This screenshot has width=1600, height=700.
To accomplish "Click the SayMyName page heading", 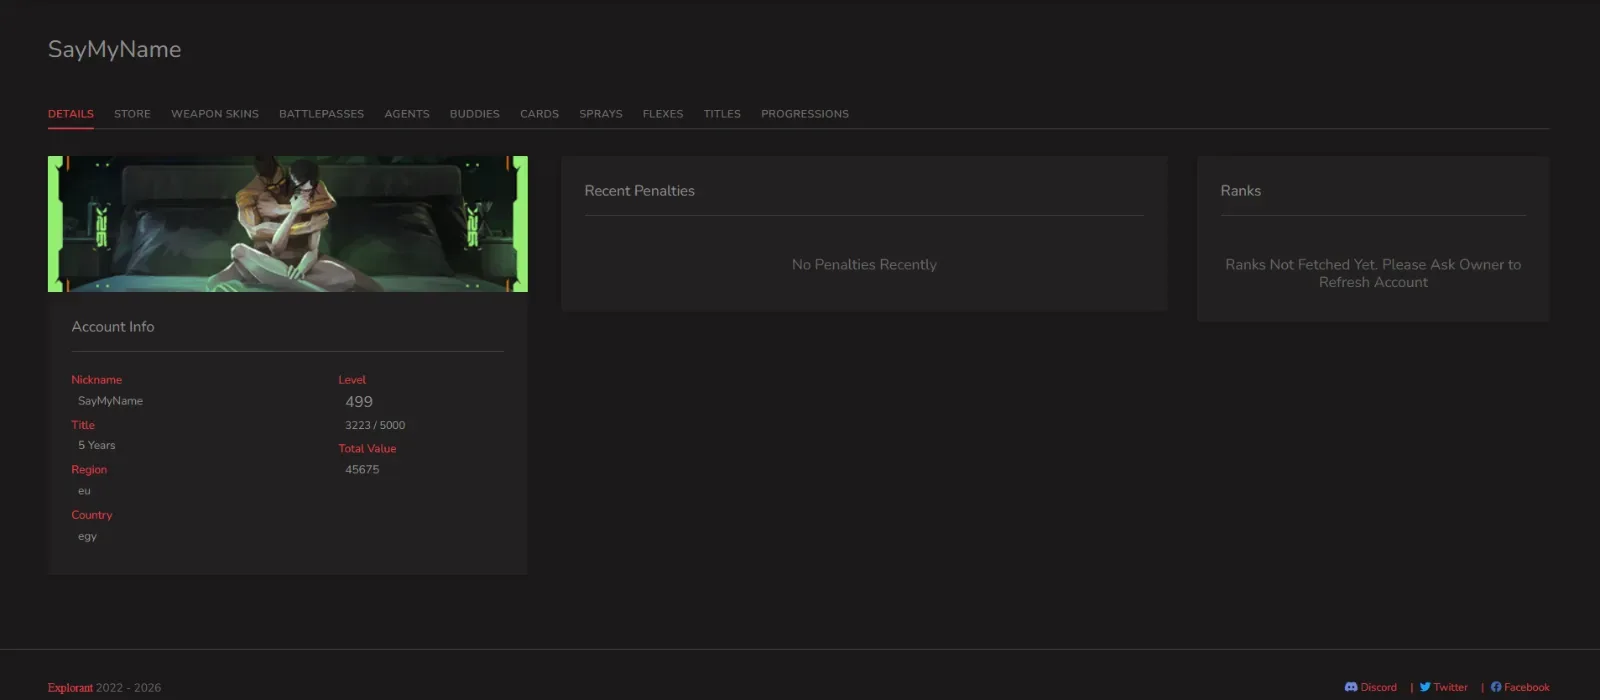I will tap(115, 49).
